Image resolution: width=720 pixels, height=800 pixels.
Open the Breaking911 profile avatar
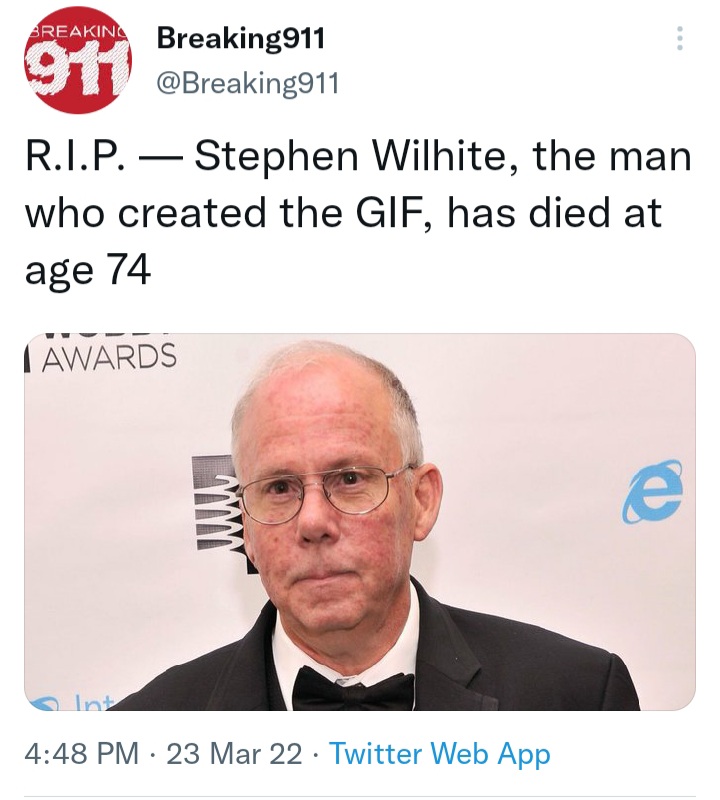coord(77,63)
